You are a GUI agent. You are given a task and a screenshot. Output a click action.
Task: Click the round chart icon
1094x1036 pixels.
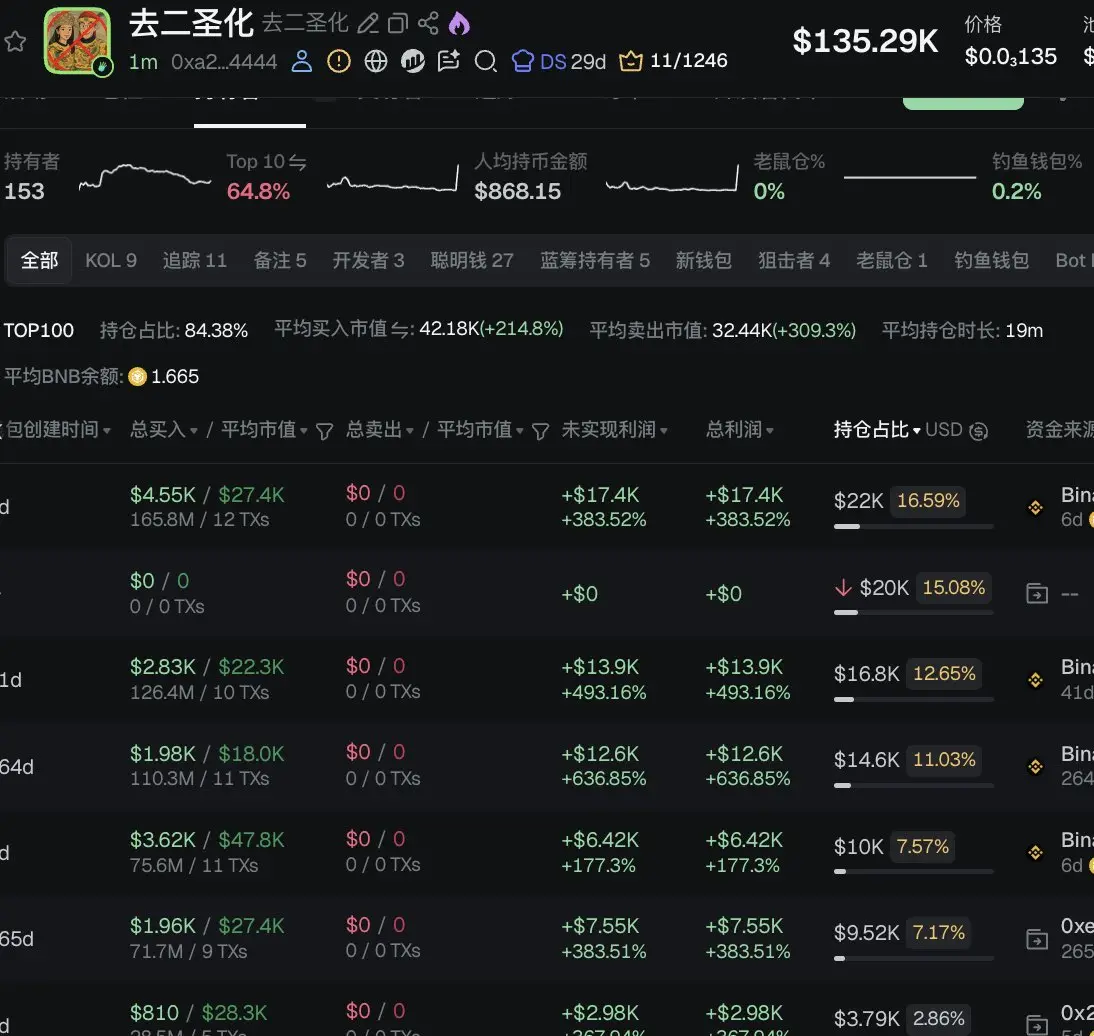point(413,61)
